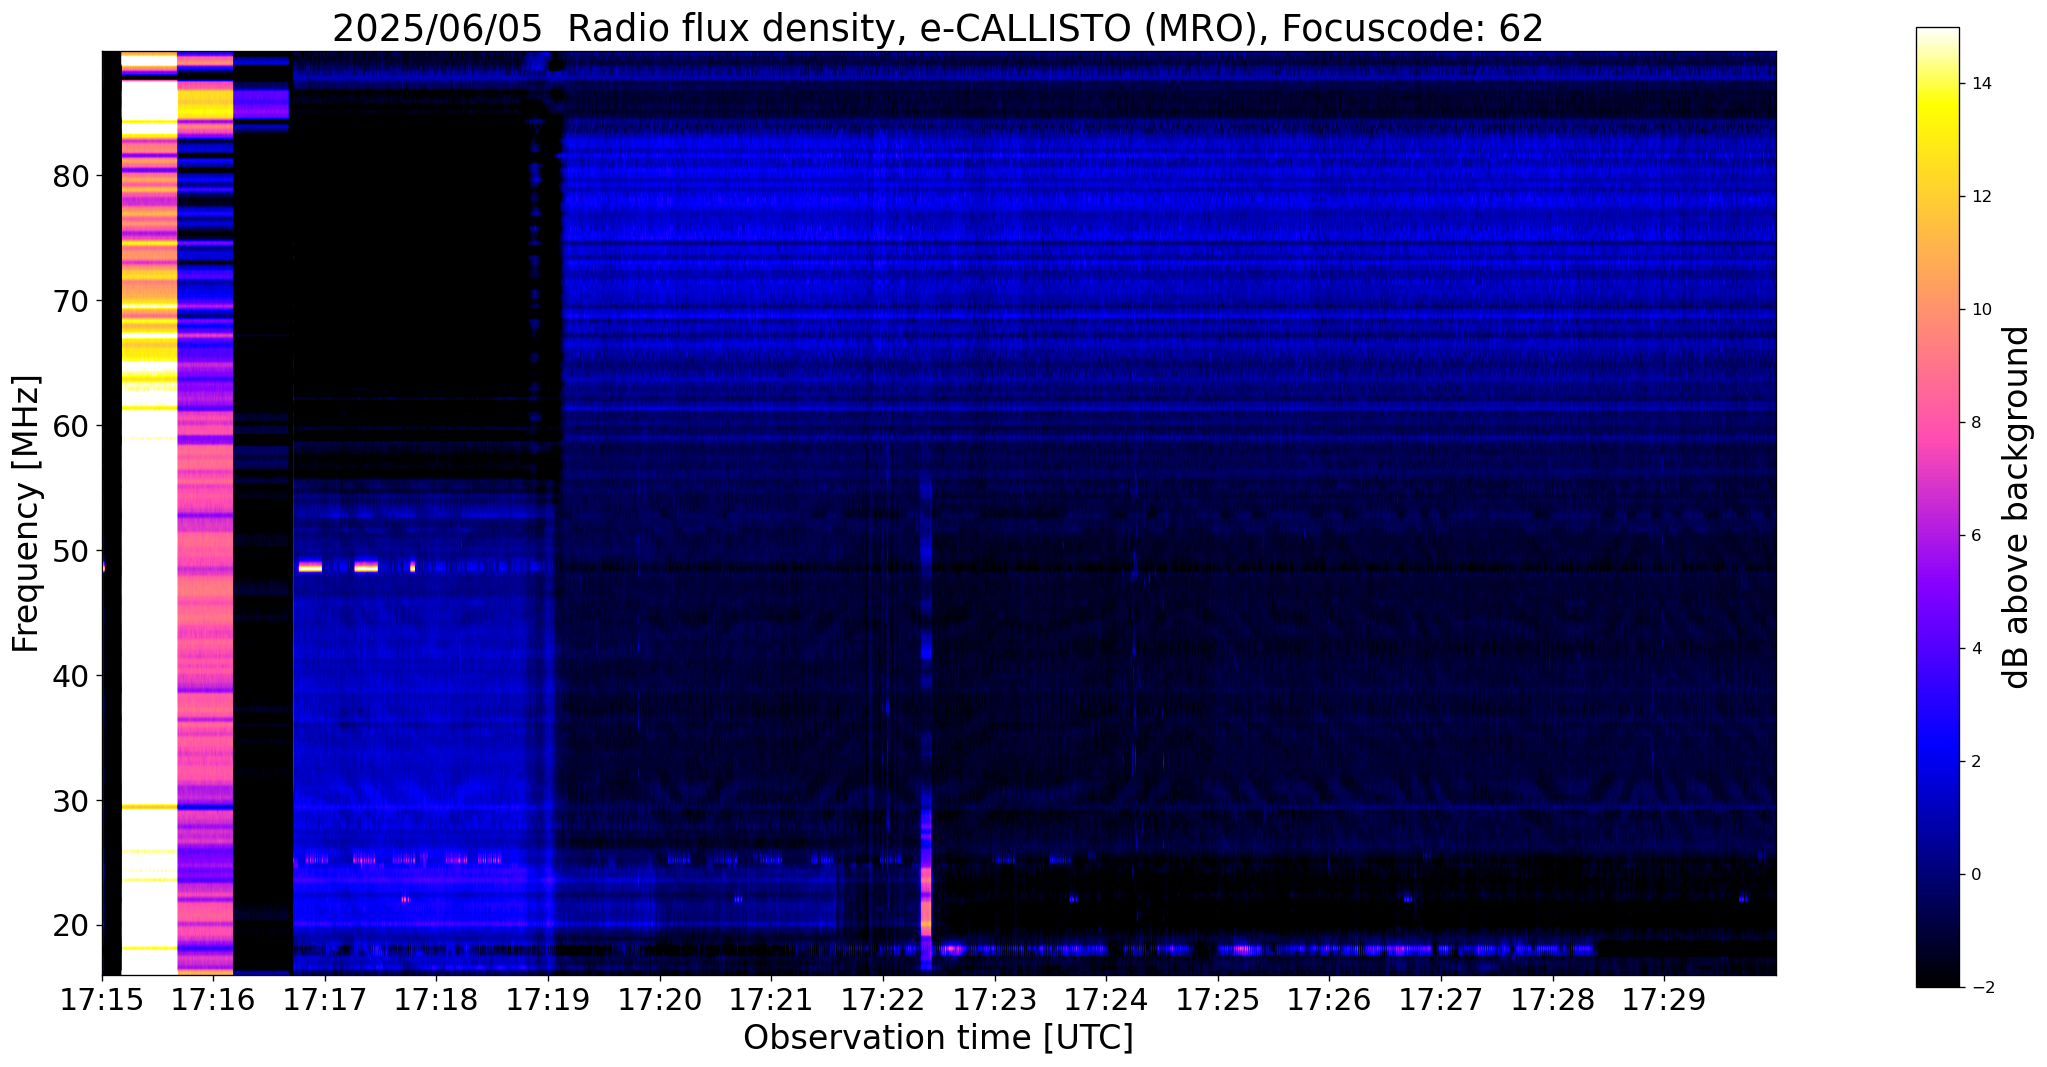Click the 'Observation time [UTC]' axis label
This screenshot has height=1067, width=2047.
[x=938, y=1038]
